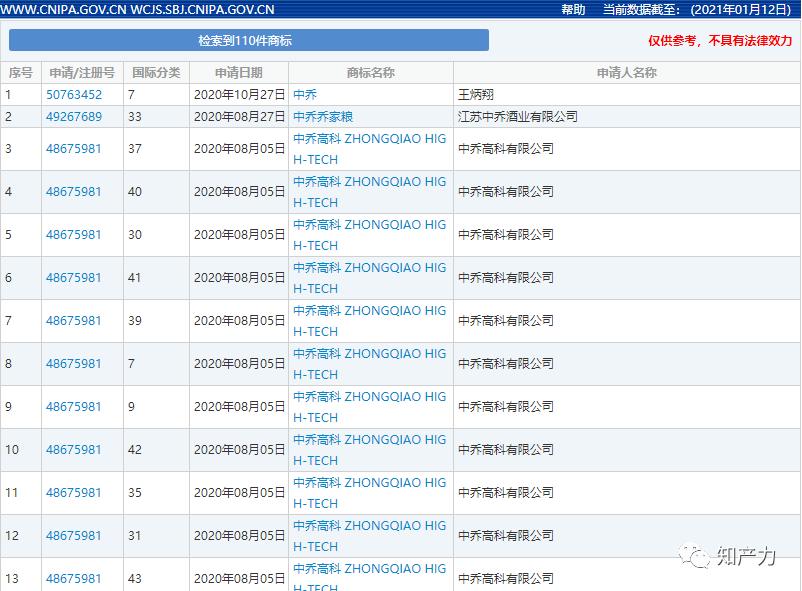The height and width of the screenshot is (591, 802).
Task: Open number 48675981 in row 12
Action: pyautogui.click(x=74, y=536)
